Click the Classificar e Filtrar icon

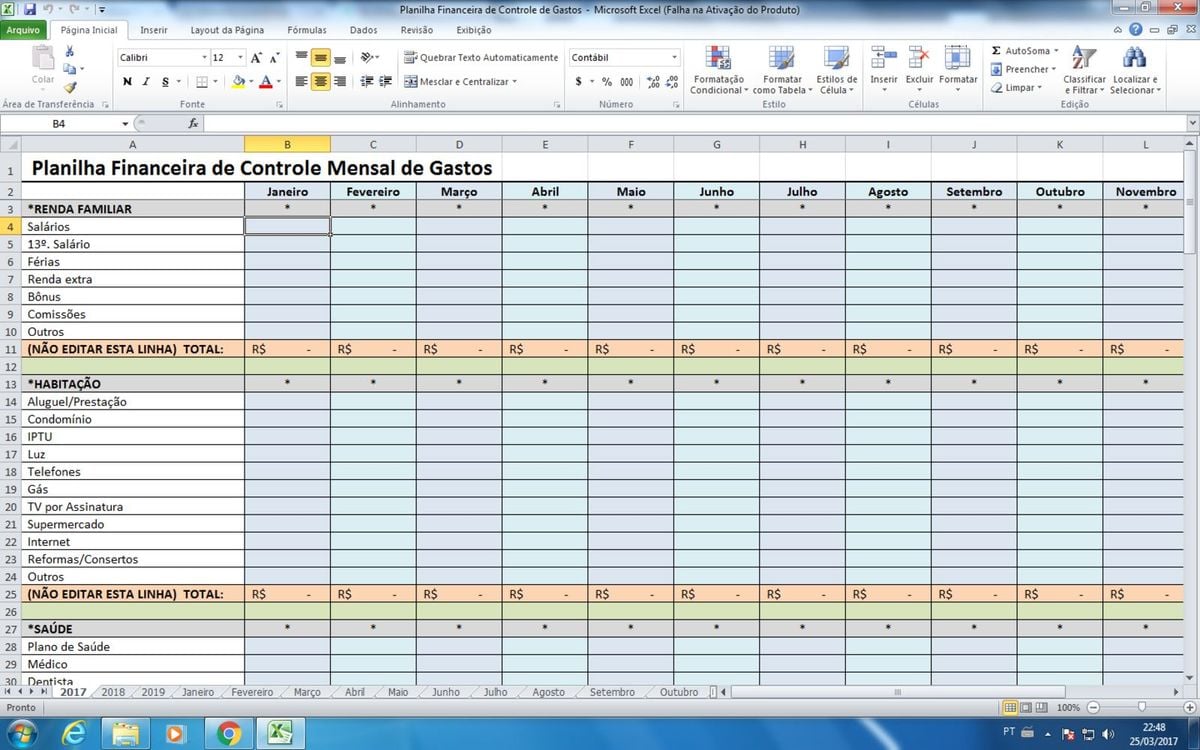[1084, 68]
